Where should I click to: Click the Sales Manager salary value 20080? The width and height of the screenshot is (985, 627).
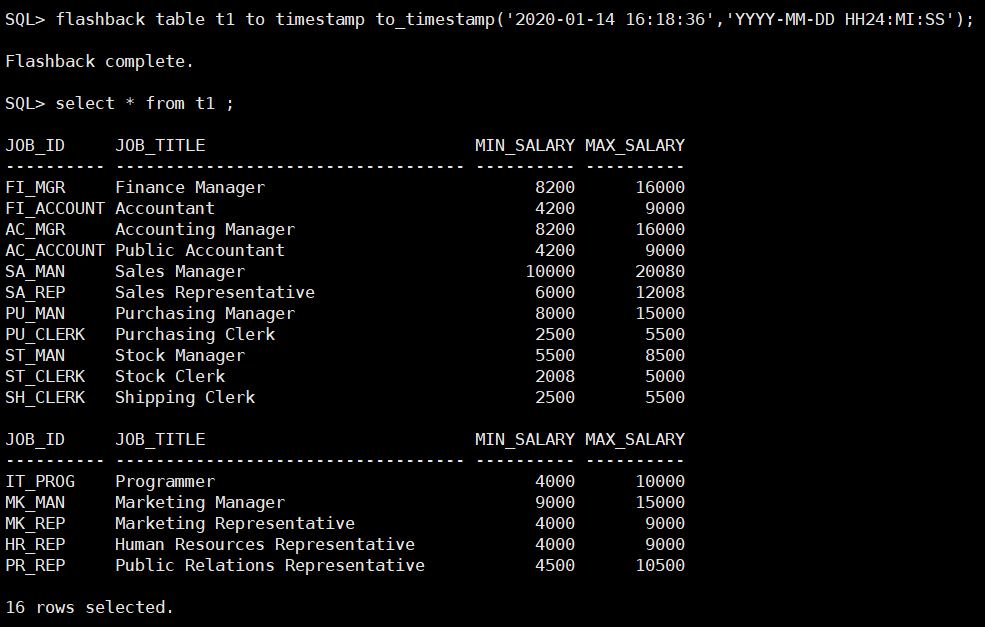click(660, 271)
